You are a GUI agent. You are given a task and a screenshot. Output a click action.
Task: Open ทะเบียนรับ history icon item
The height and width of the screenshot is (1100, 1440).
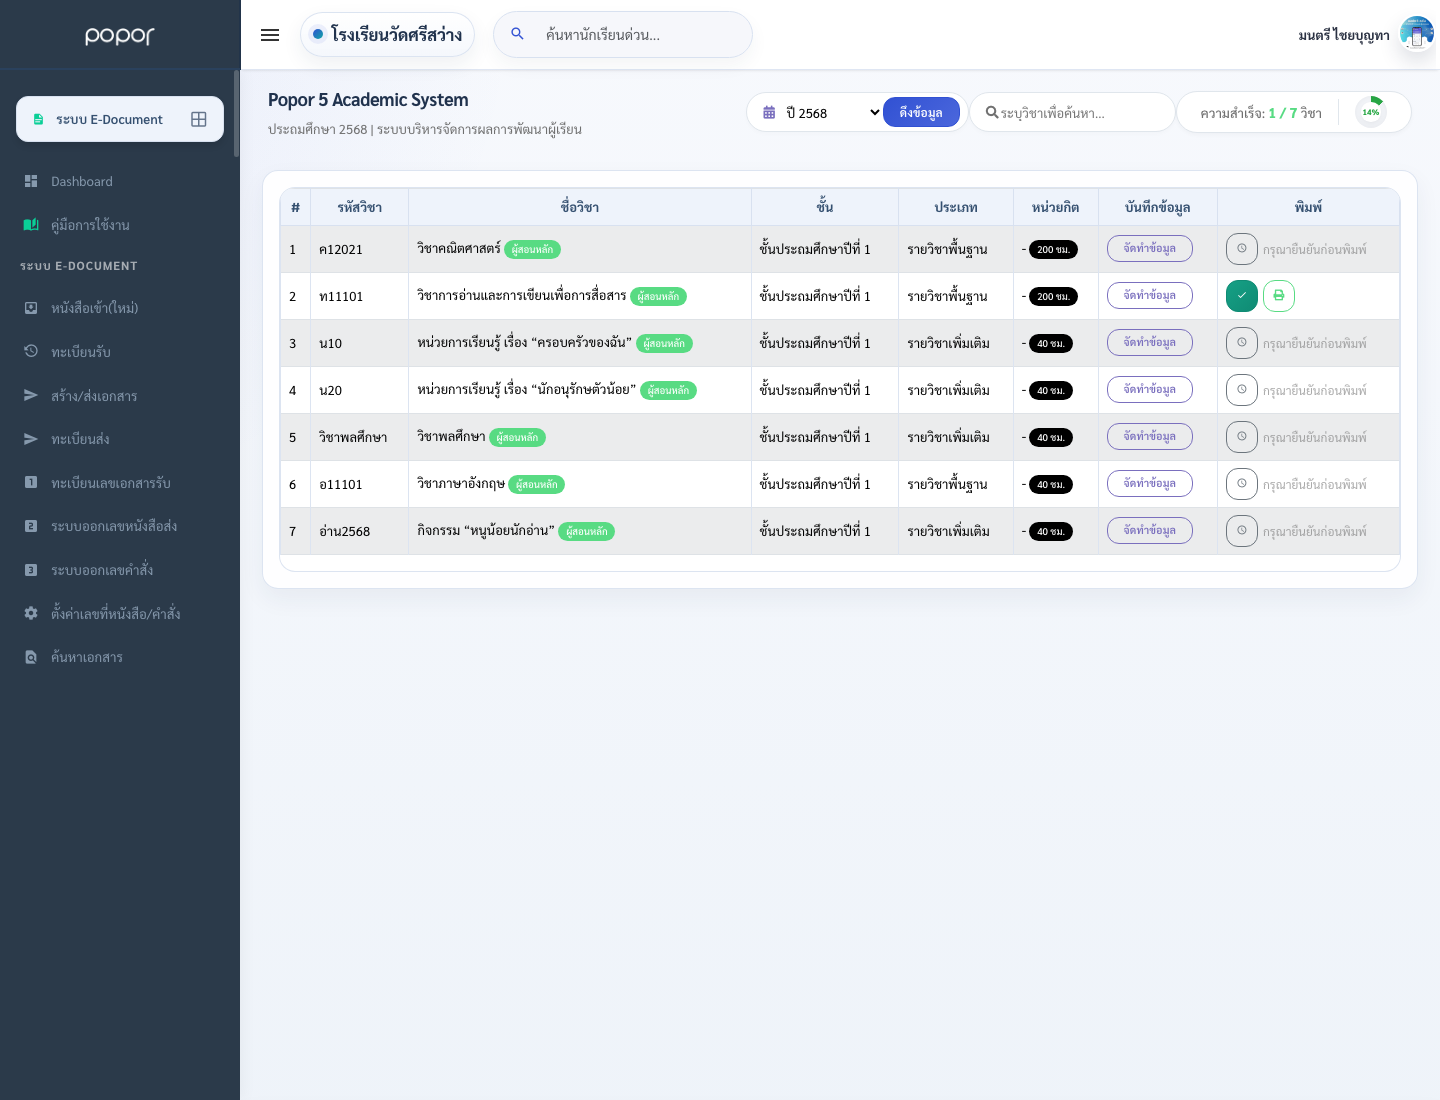[x=80, y=352]
